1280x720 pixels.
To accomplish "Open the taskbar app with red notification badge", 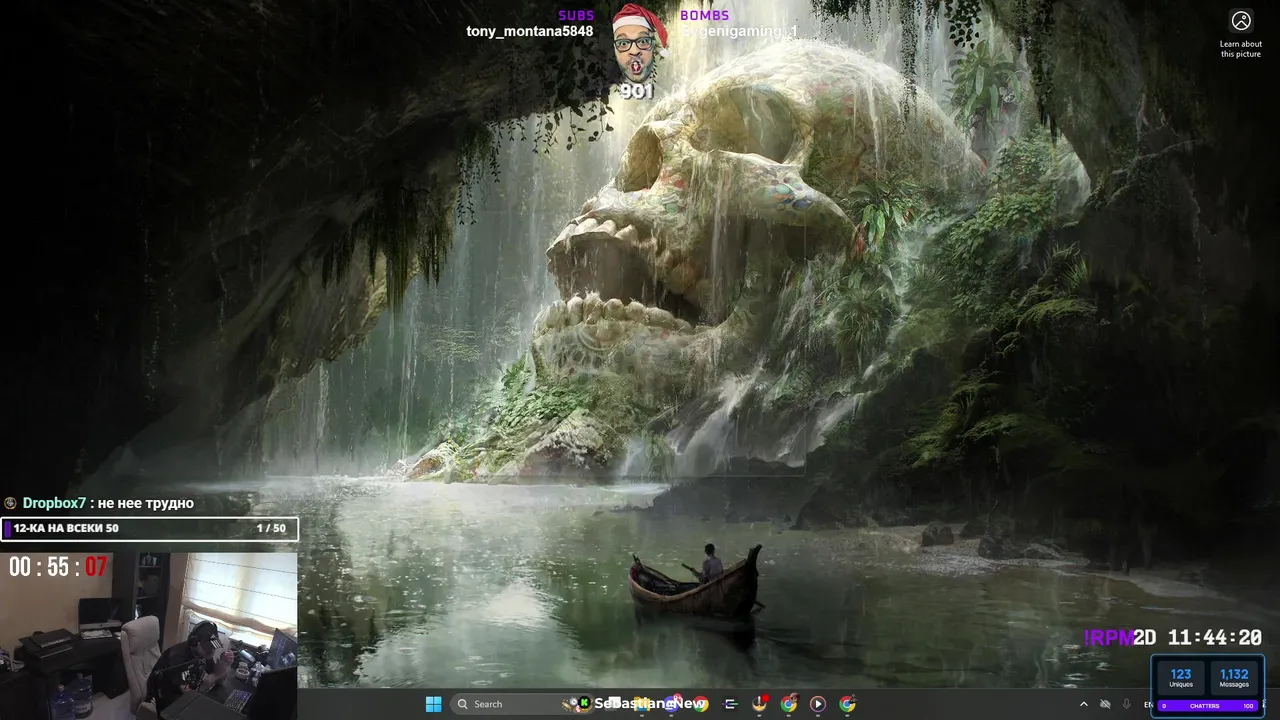I will coord(760,704).
